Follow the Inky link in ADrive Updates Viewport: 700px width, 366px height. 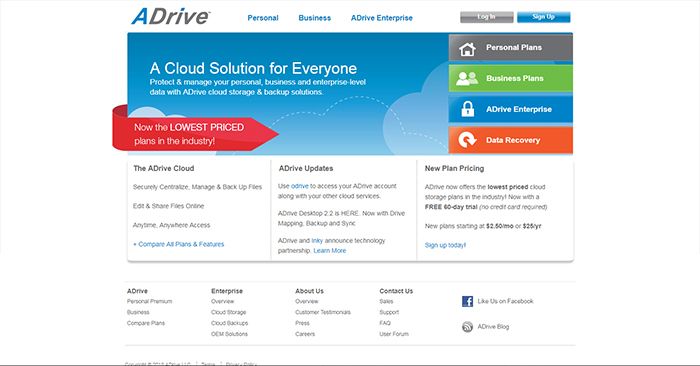pyautogui.click(x=317, y=241)
